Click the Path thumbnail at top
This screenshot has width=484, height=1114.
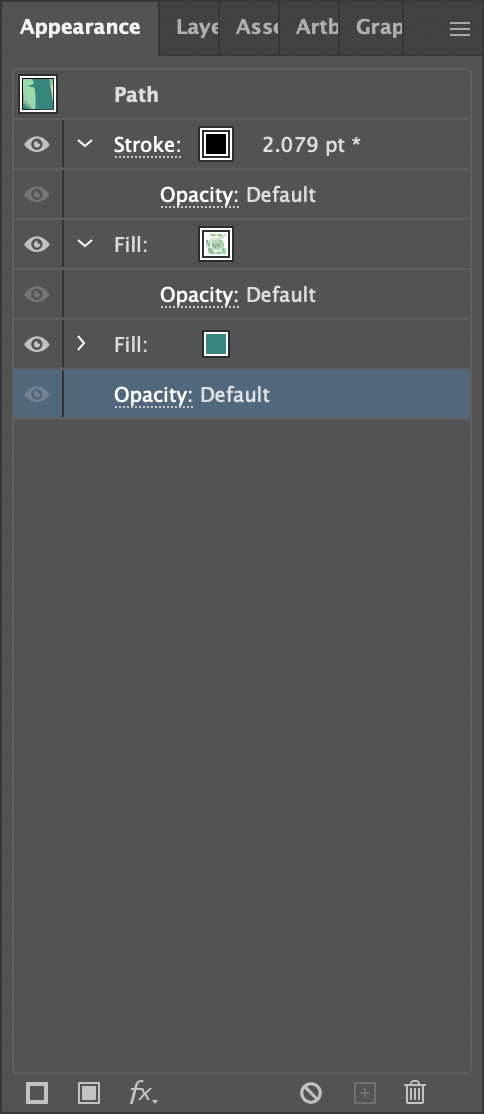[x=38, y=94]
